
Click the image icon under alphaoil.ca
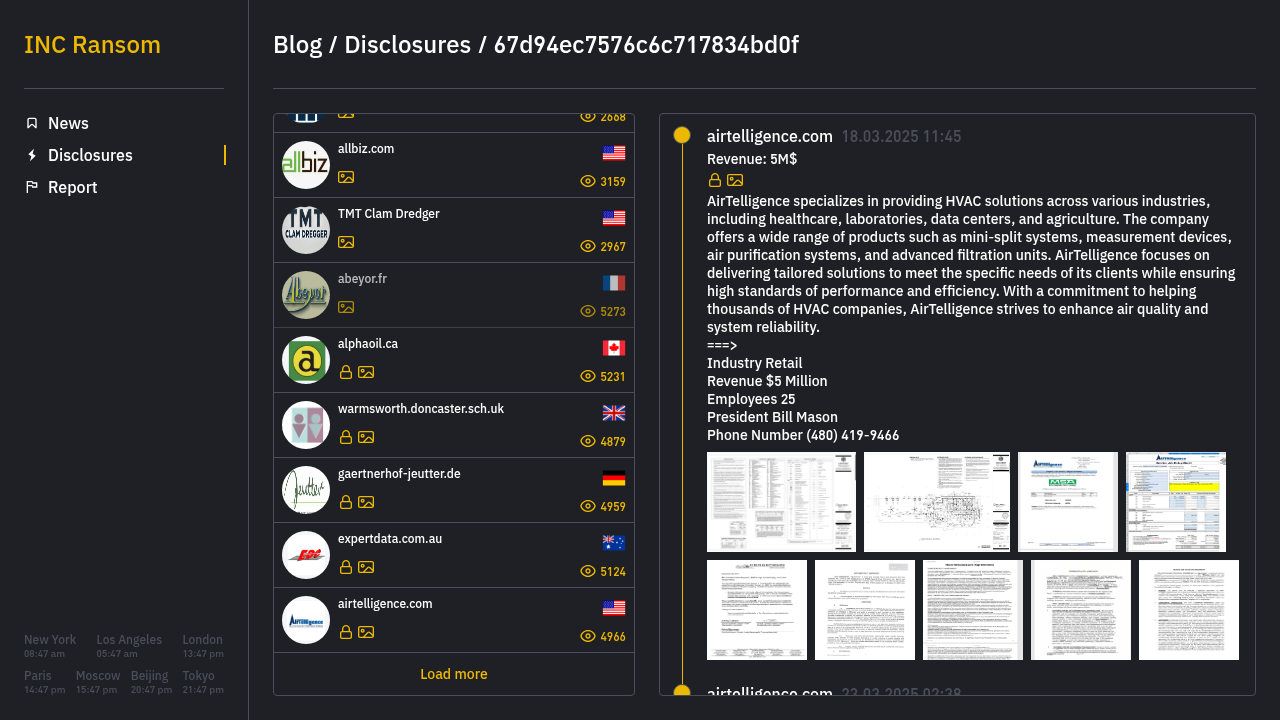pyautogui.click(x=366, y=372)
